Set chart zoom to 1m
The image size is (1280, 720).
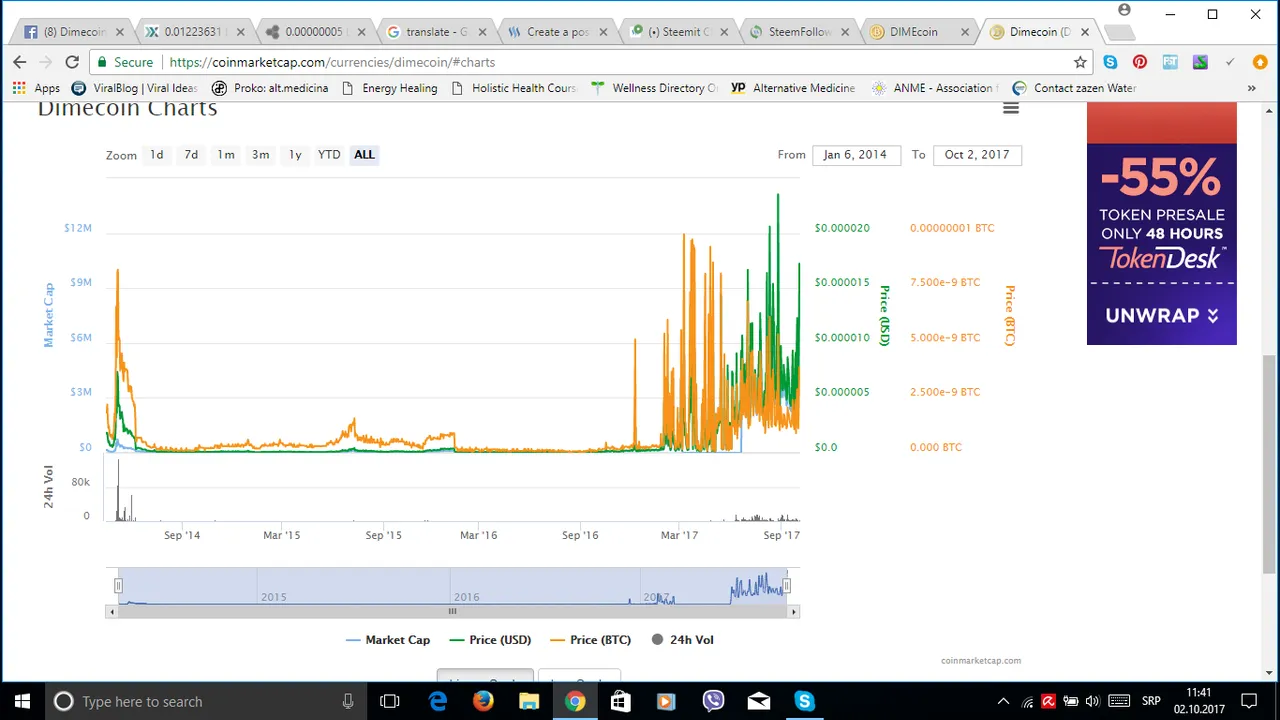click(226, 155)
